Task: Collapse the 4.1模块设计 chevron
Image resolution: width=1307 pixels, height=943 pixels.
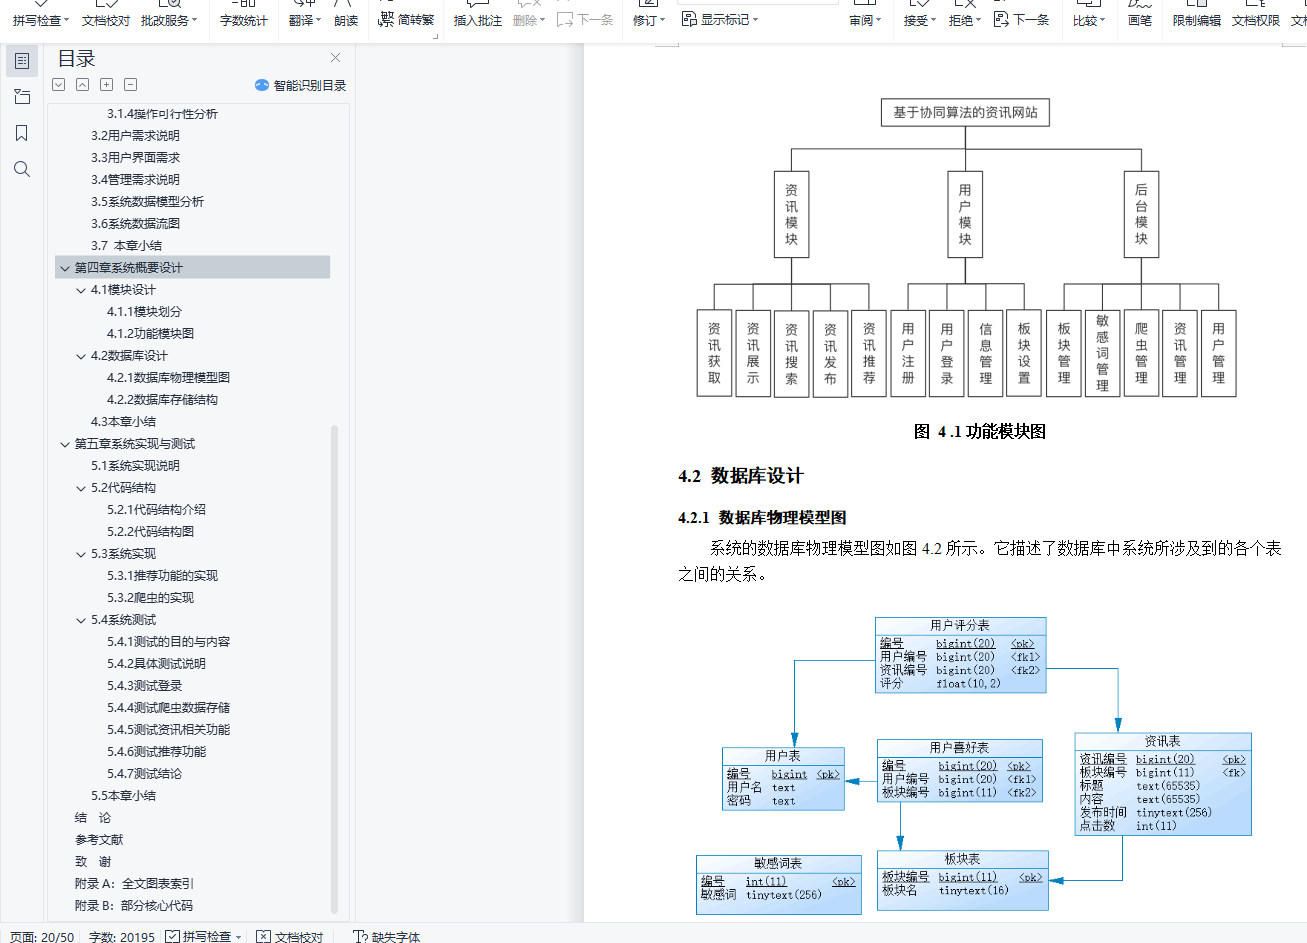Action: tap(81, 290)
